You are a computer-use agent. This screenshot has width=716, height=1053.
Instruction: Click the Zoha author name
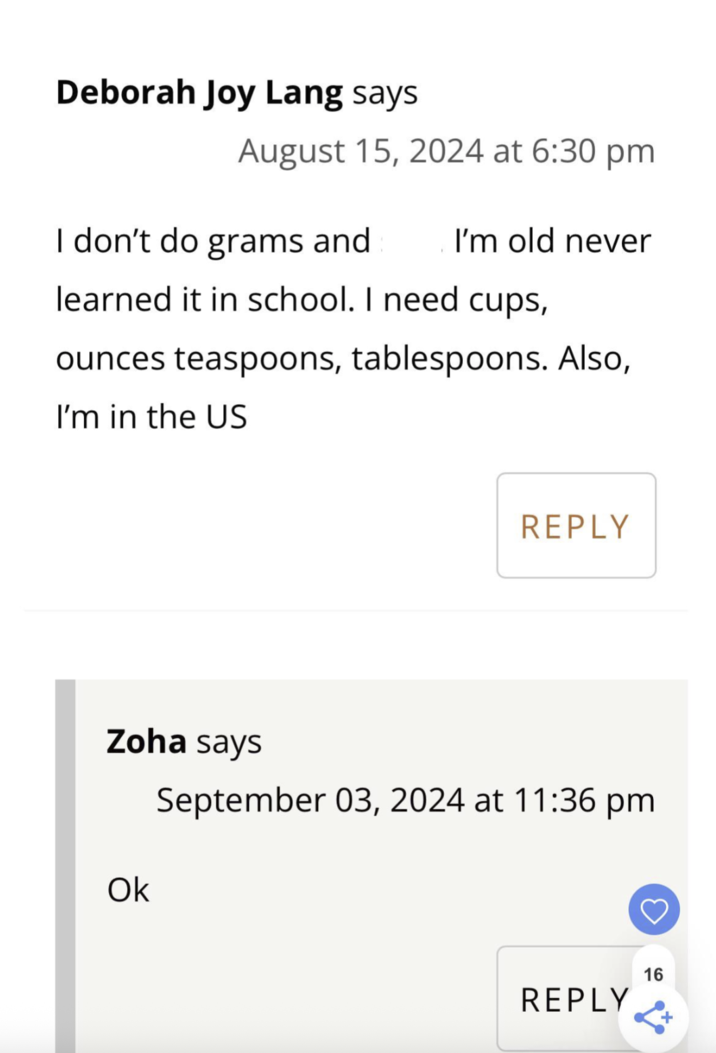146,741
